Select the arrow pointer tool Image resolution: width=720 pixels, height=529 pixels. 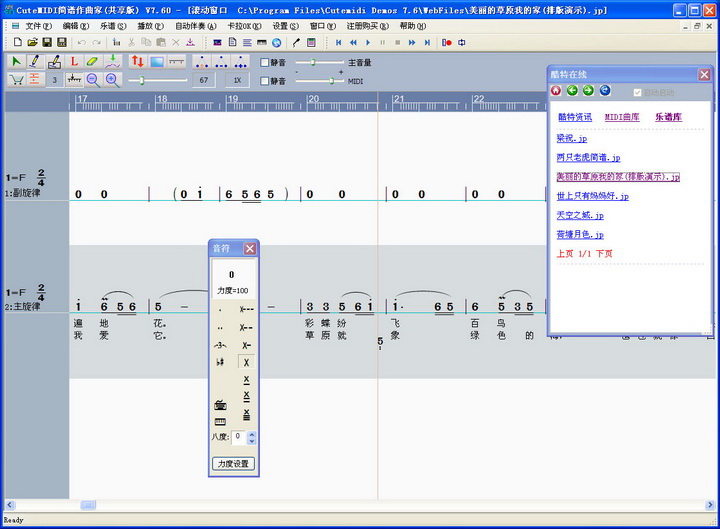(16, 62)
